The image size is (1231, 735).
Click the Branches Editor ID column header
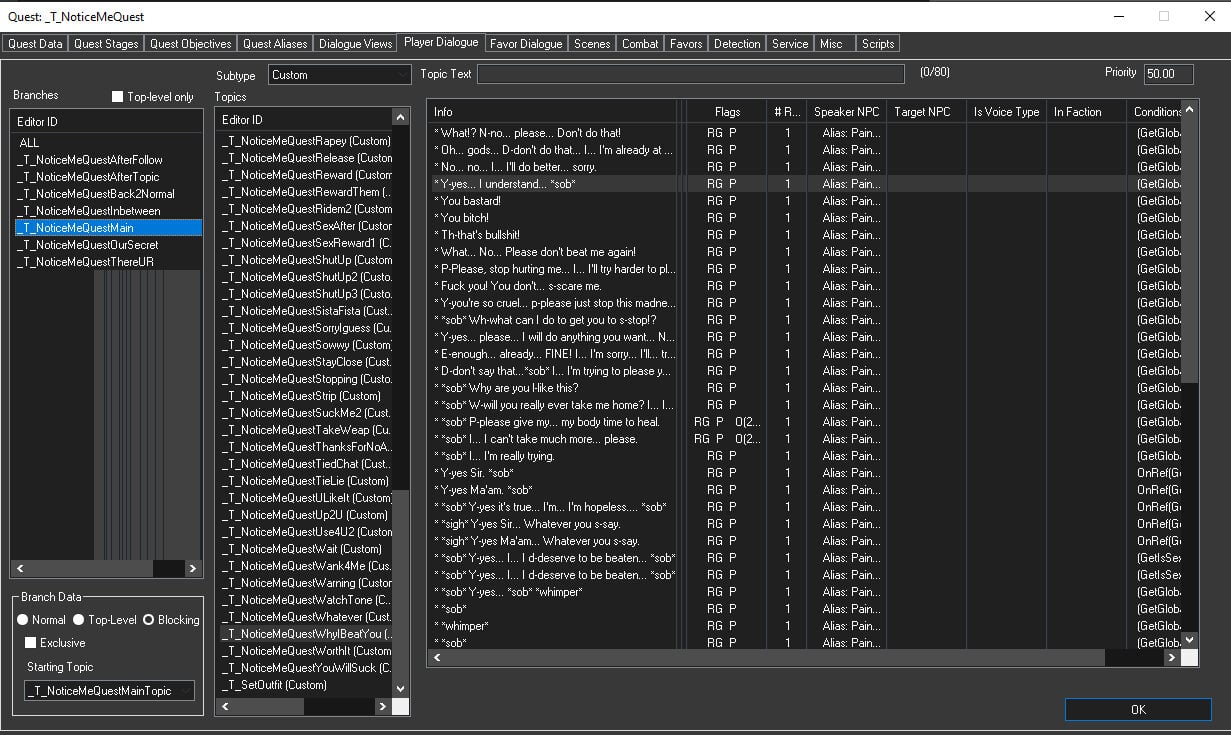107,121
